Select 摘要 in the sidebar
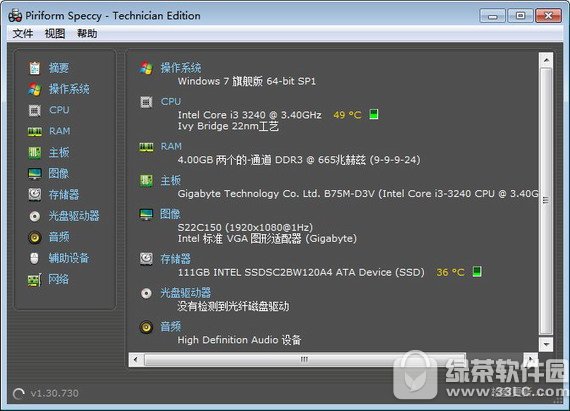Image resolution: width=570 pixels, height=411 pixels. [59, 68]
